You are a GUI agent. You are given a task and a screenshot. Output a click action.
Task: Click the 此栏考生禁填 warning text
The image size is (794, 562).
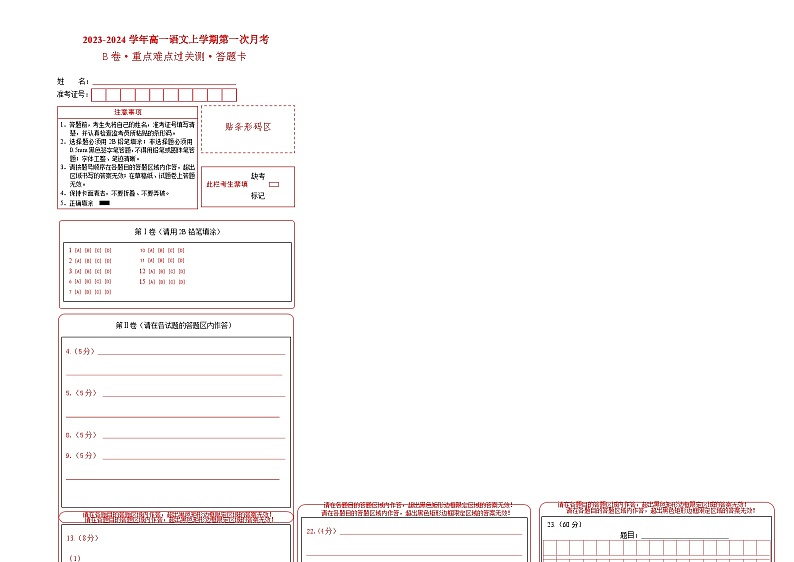pyautogui.click(x=227, y=184)
